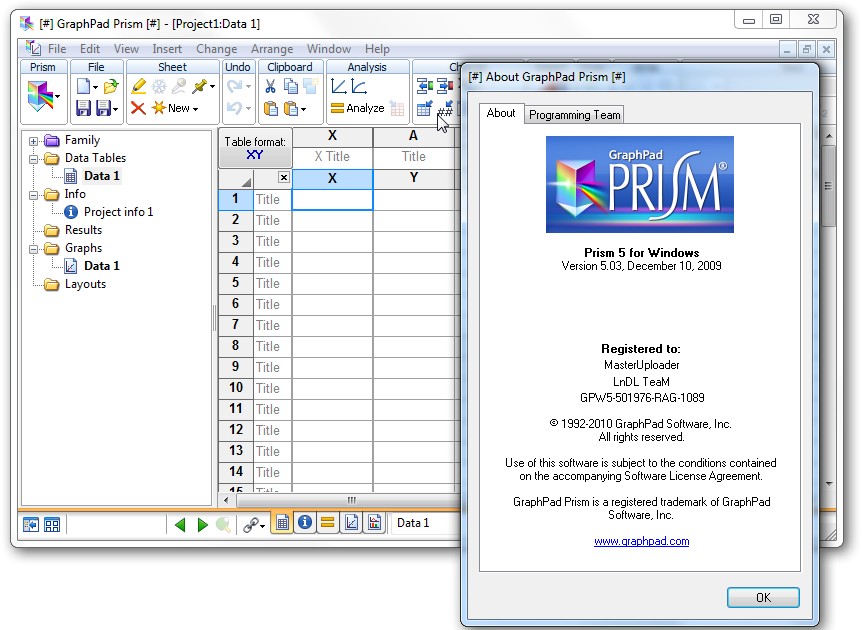Go to previous sheet with green left arrow
This screenshot has width=862, height=630.
click(x=180, y=525)
